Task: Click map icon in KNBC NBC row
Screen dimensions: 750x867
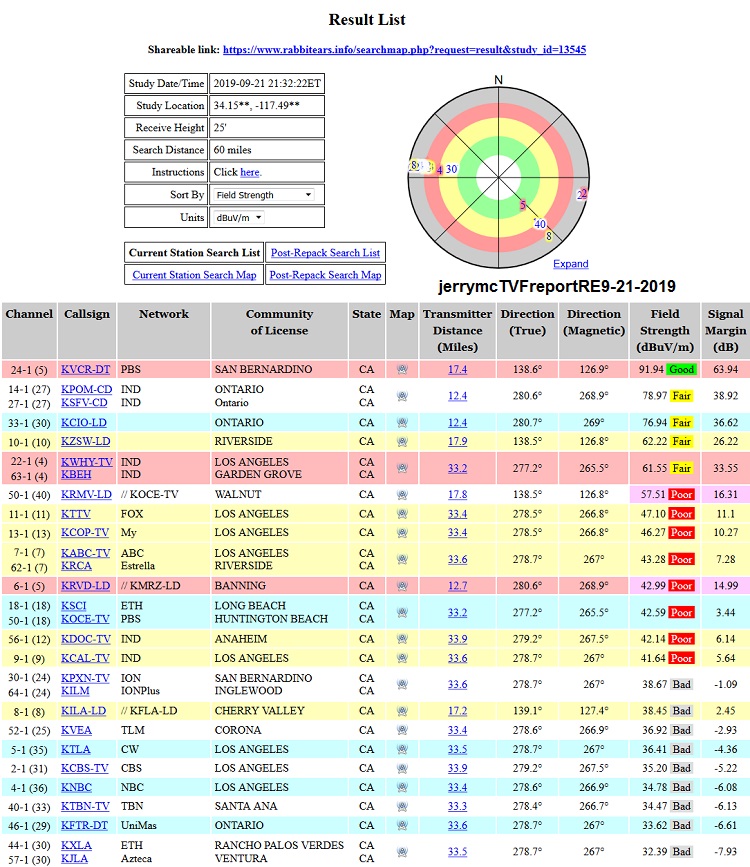Action: coord(401,787)
